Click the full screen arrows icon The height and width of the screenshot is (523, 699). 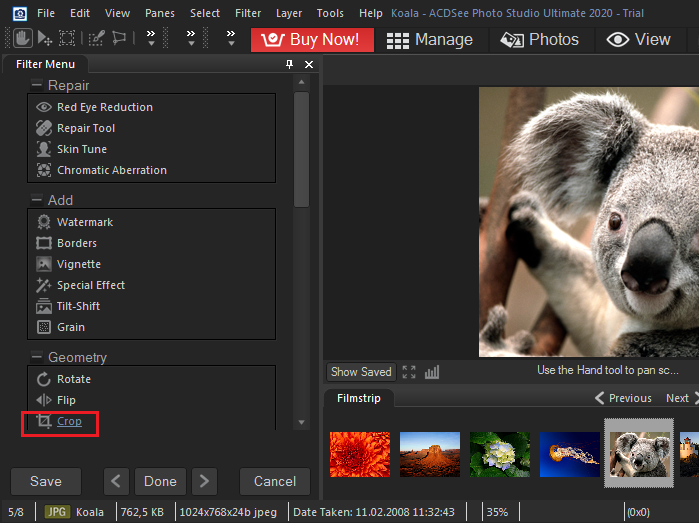tap(409, 372)
